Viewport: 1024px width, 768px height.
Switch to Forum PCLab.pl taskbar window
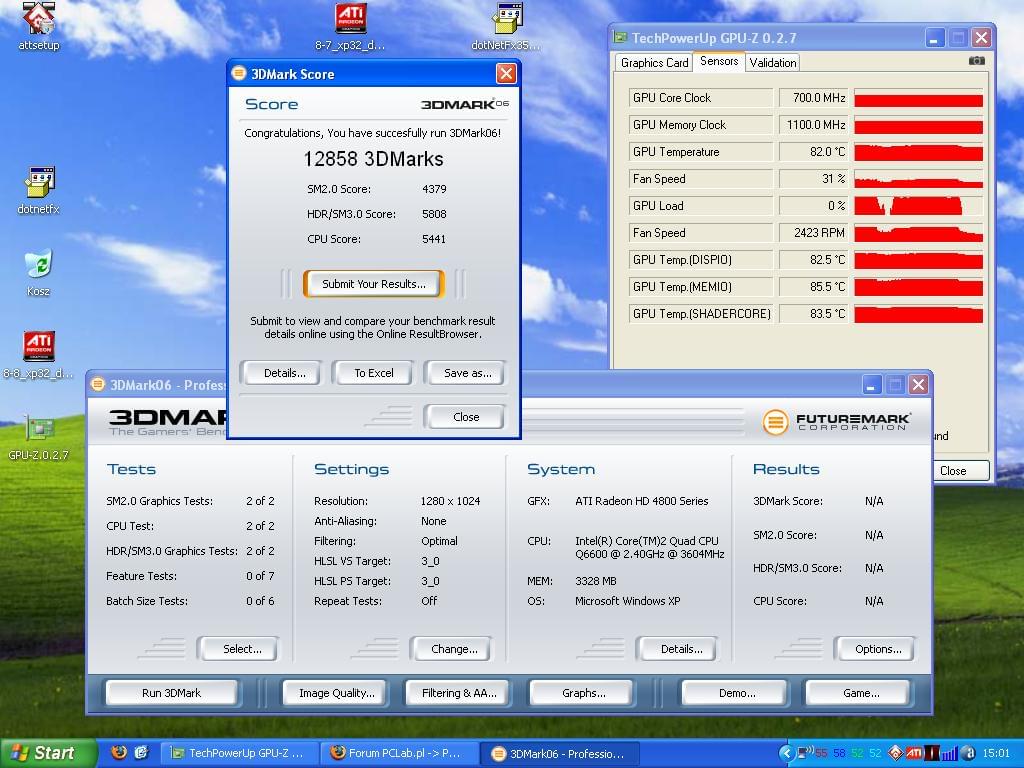click(398, 753)
